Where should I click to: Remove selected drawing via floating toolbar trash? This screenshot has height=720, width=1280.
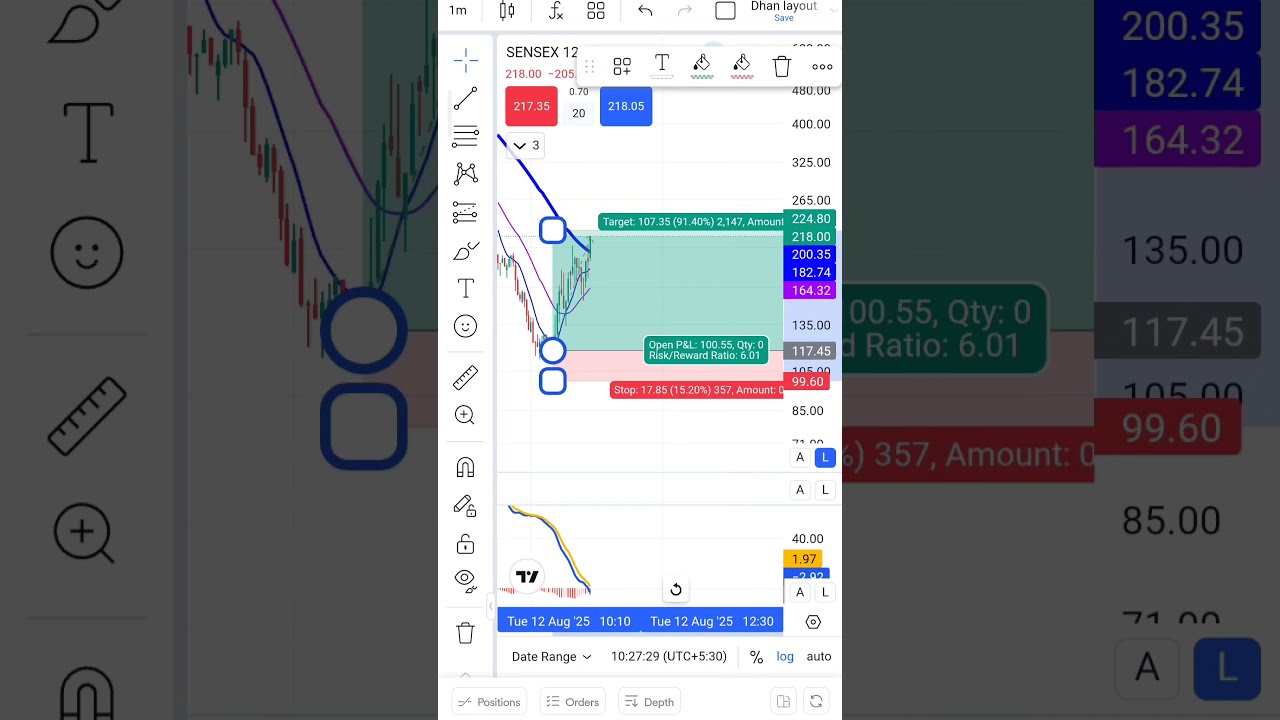(782, 67)
